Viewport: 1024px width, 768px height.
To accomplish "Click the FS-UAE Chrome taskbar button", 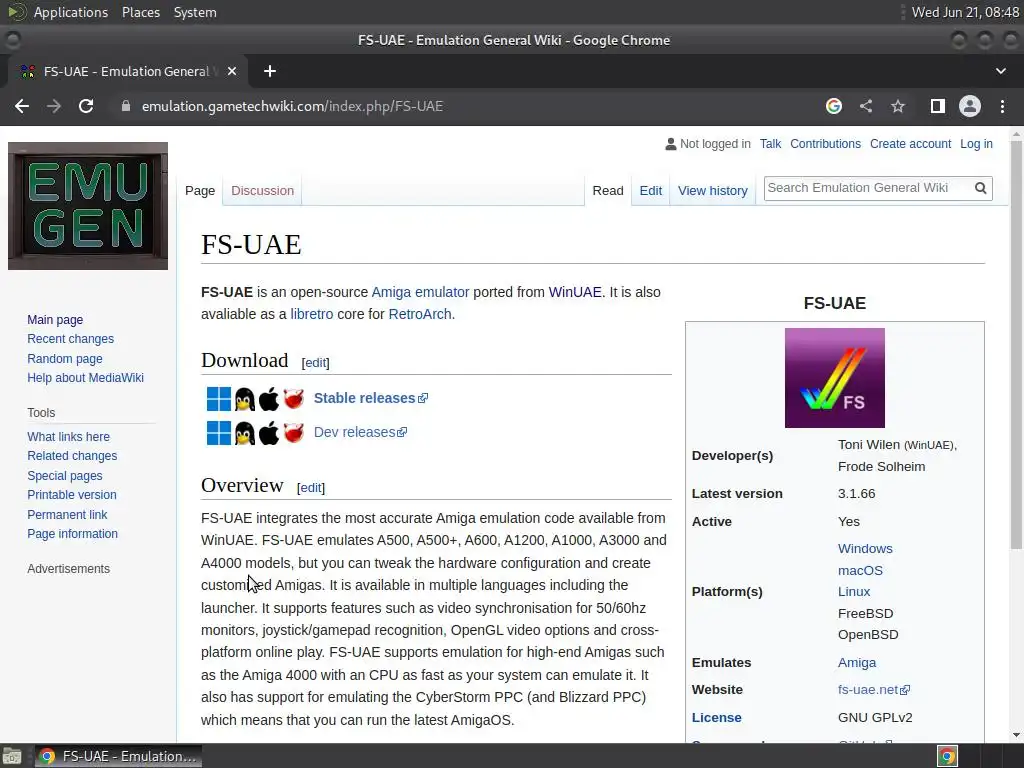I will tap(118, 756).
